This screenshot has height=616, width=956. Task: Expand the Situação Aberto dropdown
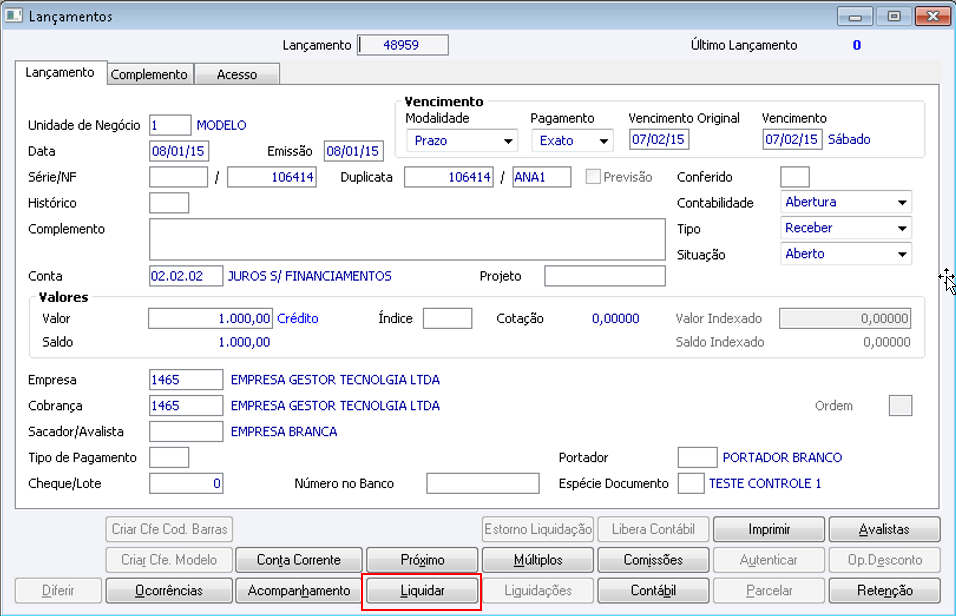(x=846, y=254)
